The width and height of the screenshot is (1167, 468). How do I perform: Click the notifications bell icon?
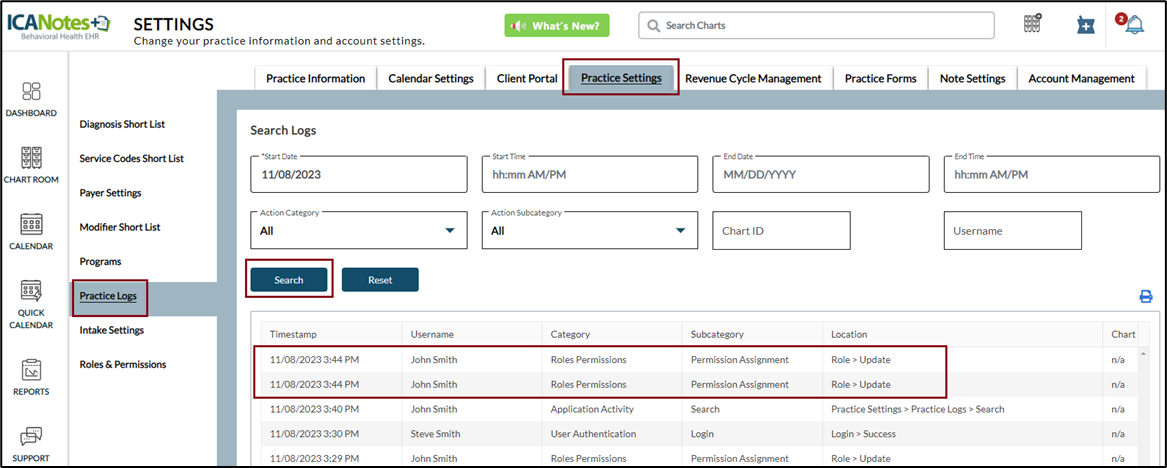pyautogui.click(x=1134, y=25)
